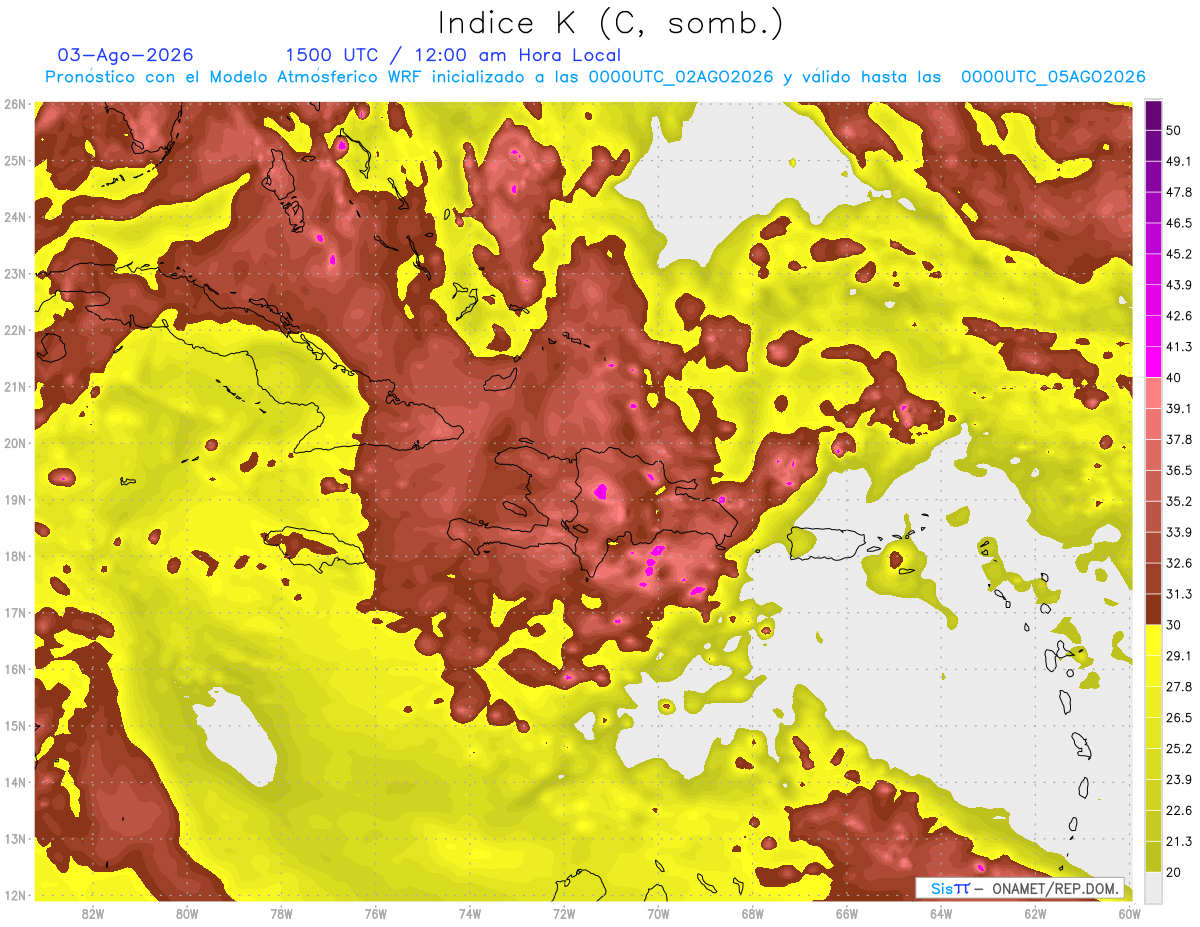Screen dimensions: 1200x927
Task: Click the "45.2" color scale label
Action: tap(1178, 253)
